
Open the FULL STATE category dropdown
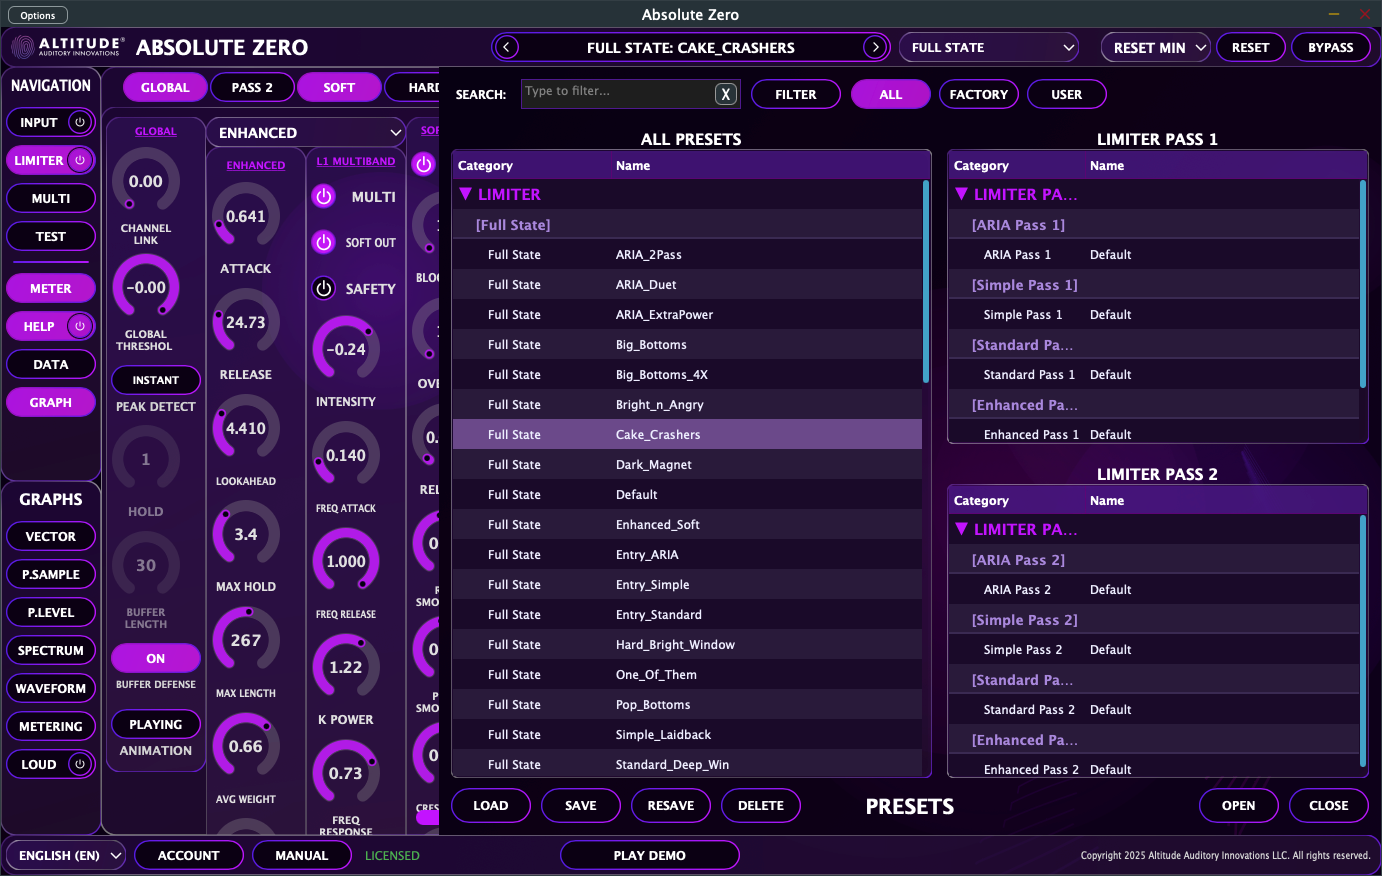[x=988, y=47]
